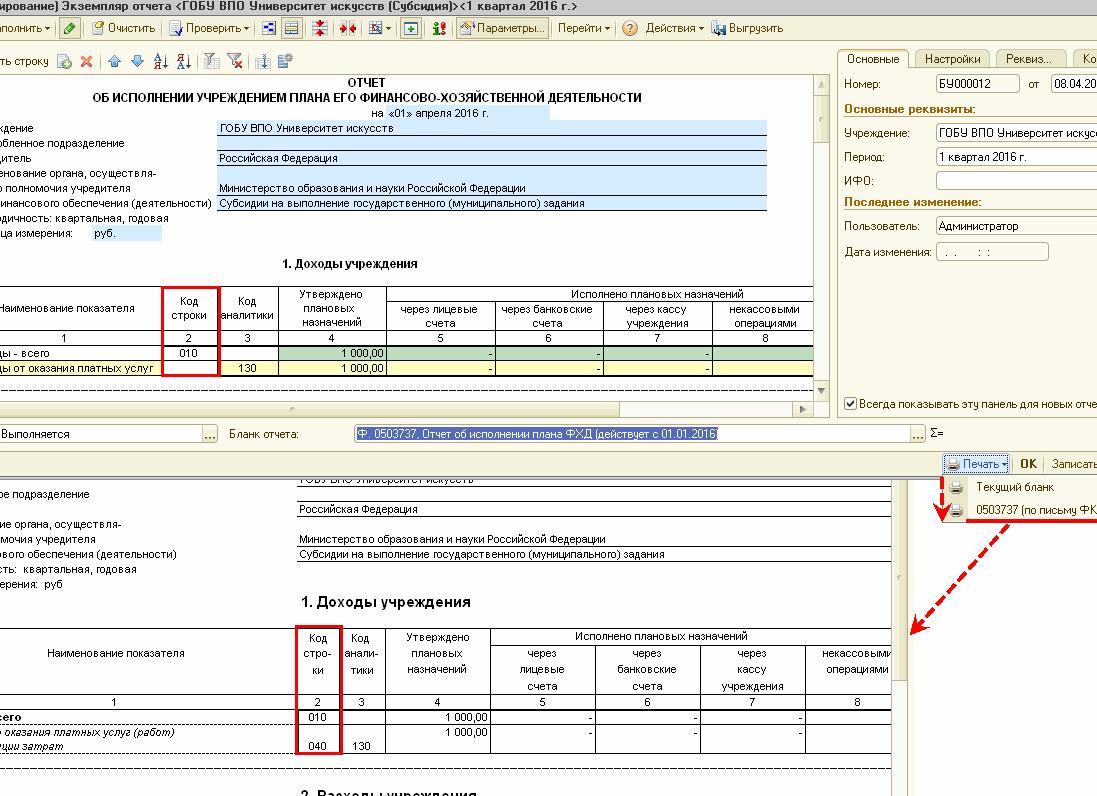Click the Период field 1 квартал 2016 г.
Viewport: 1097px width, 796px height.
click(1017, 157)
